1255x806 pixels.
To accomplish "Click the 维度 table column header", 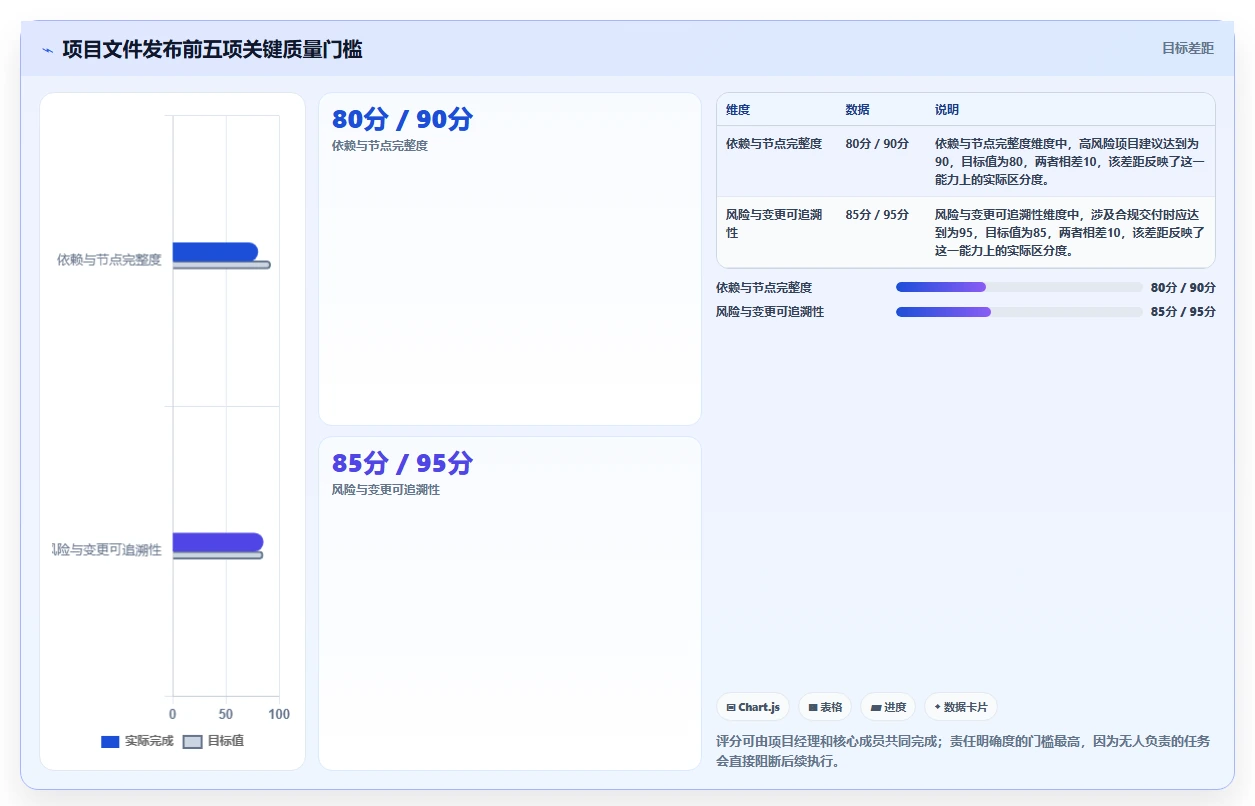I will (738, 110).
